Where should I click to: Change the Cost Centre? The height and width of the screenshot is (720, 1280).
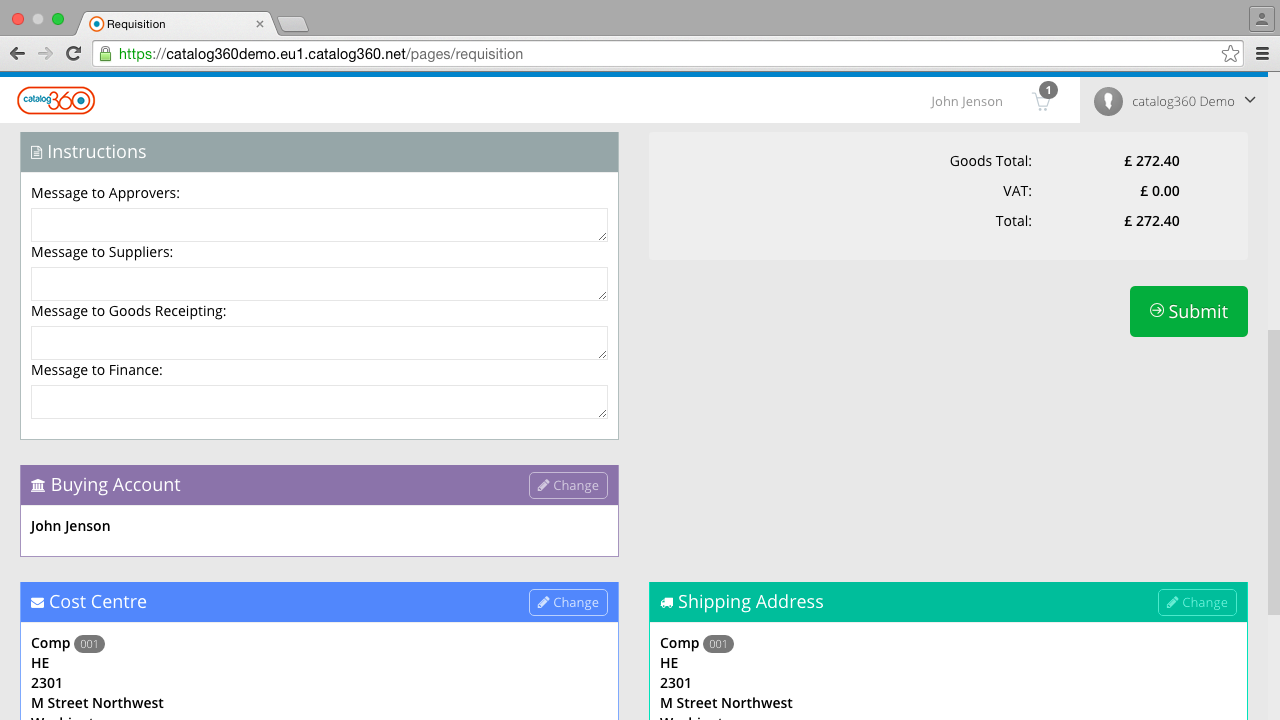pyautogui.click(x=568, y=602)
